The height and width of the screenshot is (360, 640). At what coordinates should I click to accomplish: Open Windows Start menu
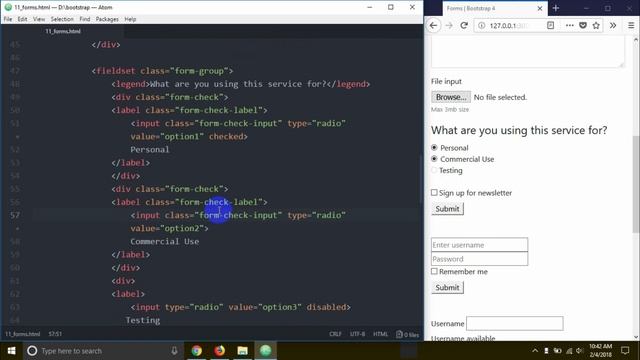11,351
